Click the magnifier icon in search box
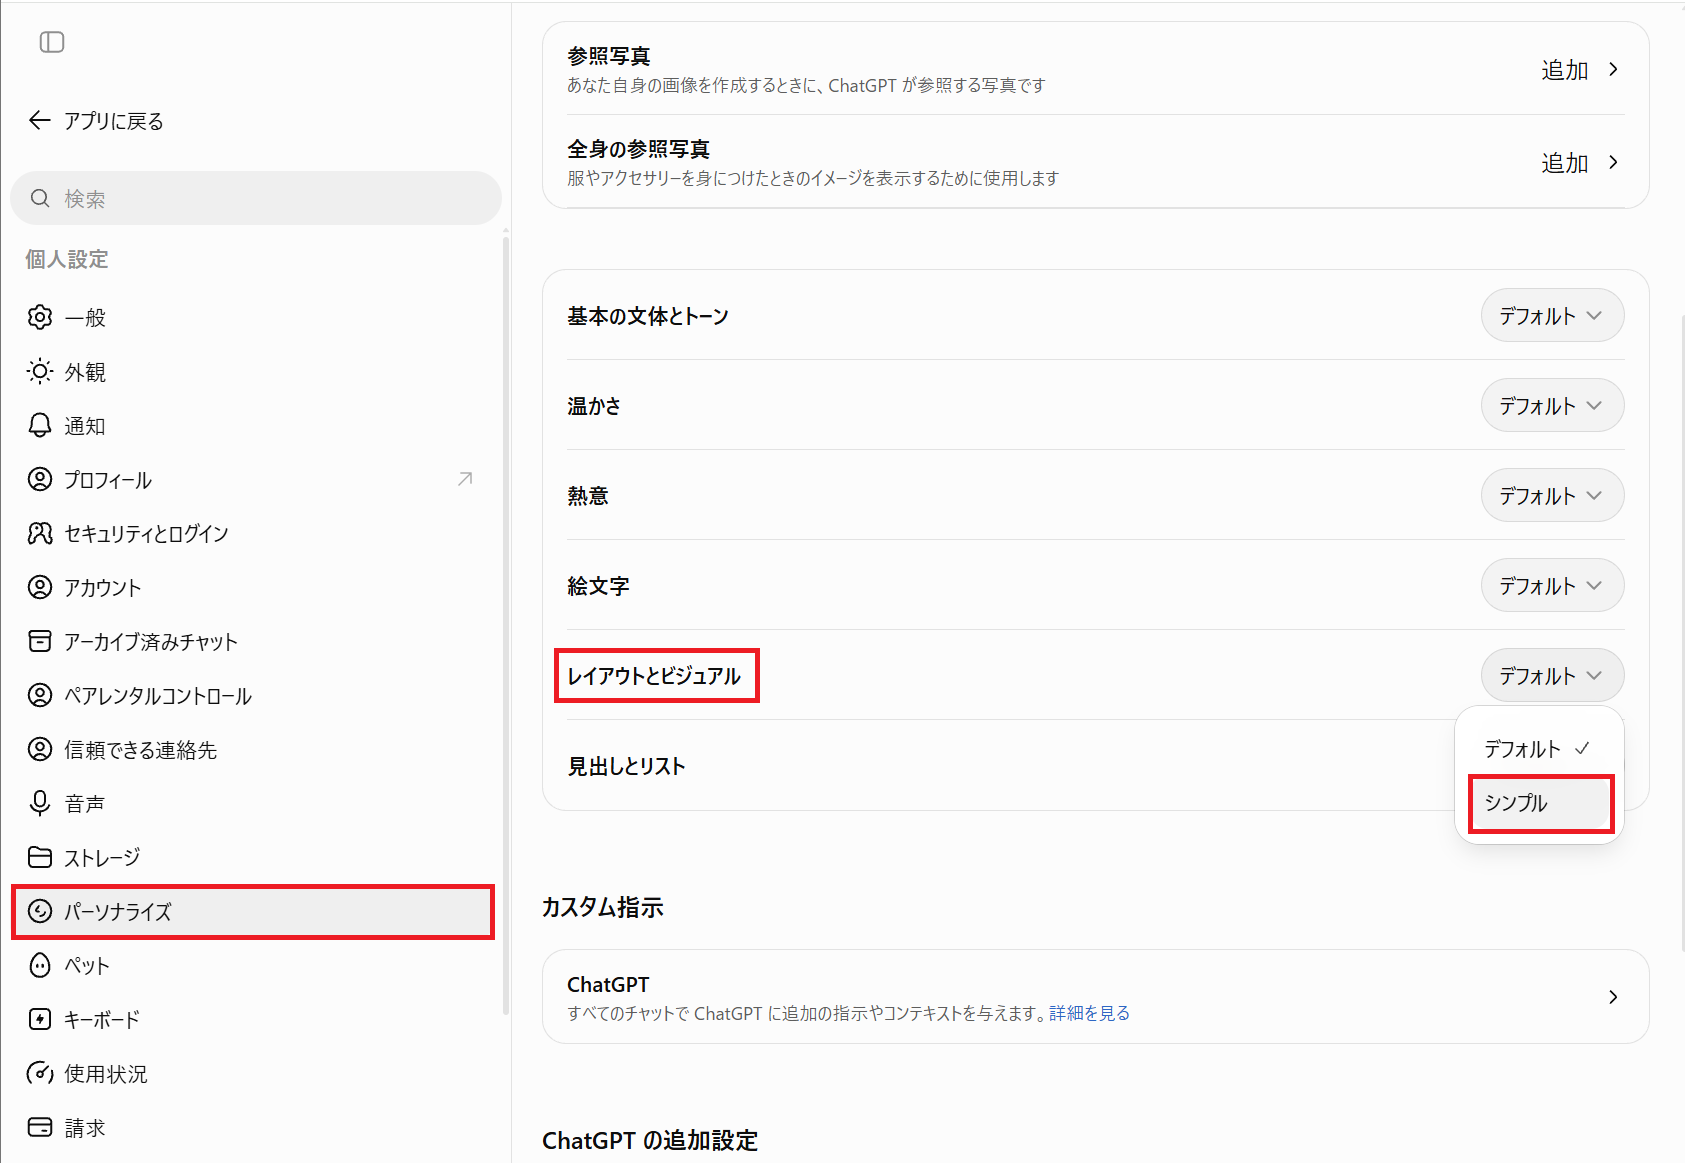The width and height of the screenshot is (1685, 1163). (40, 198)
